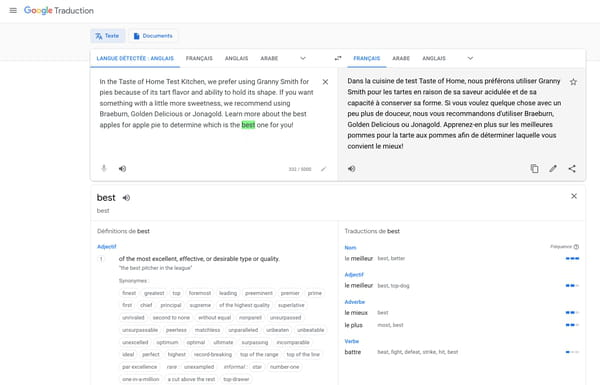
Task: Select synonym chip top-drawer
Action: (236, 379)
